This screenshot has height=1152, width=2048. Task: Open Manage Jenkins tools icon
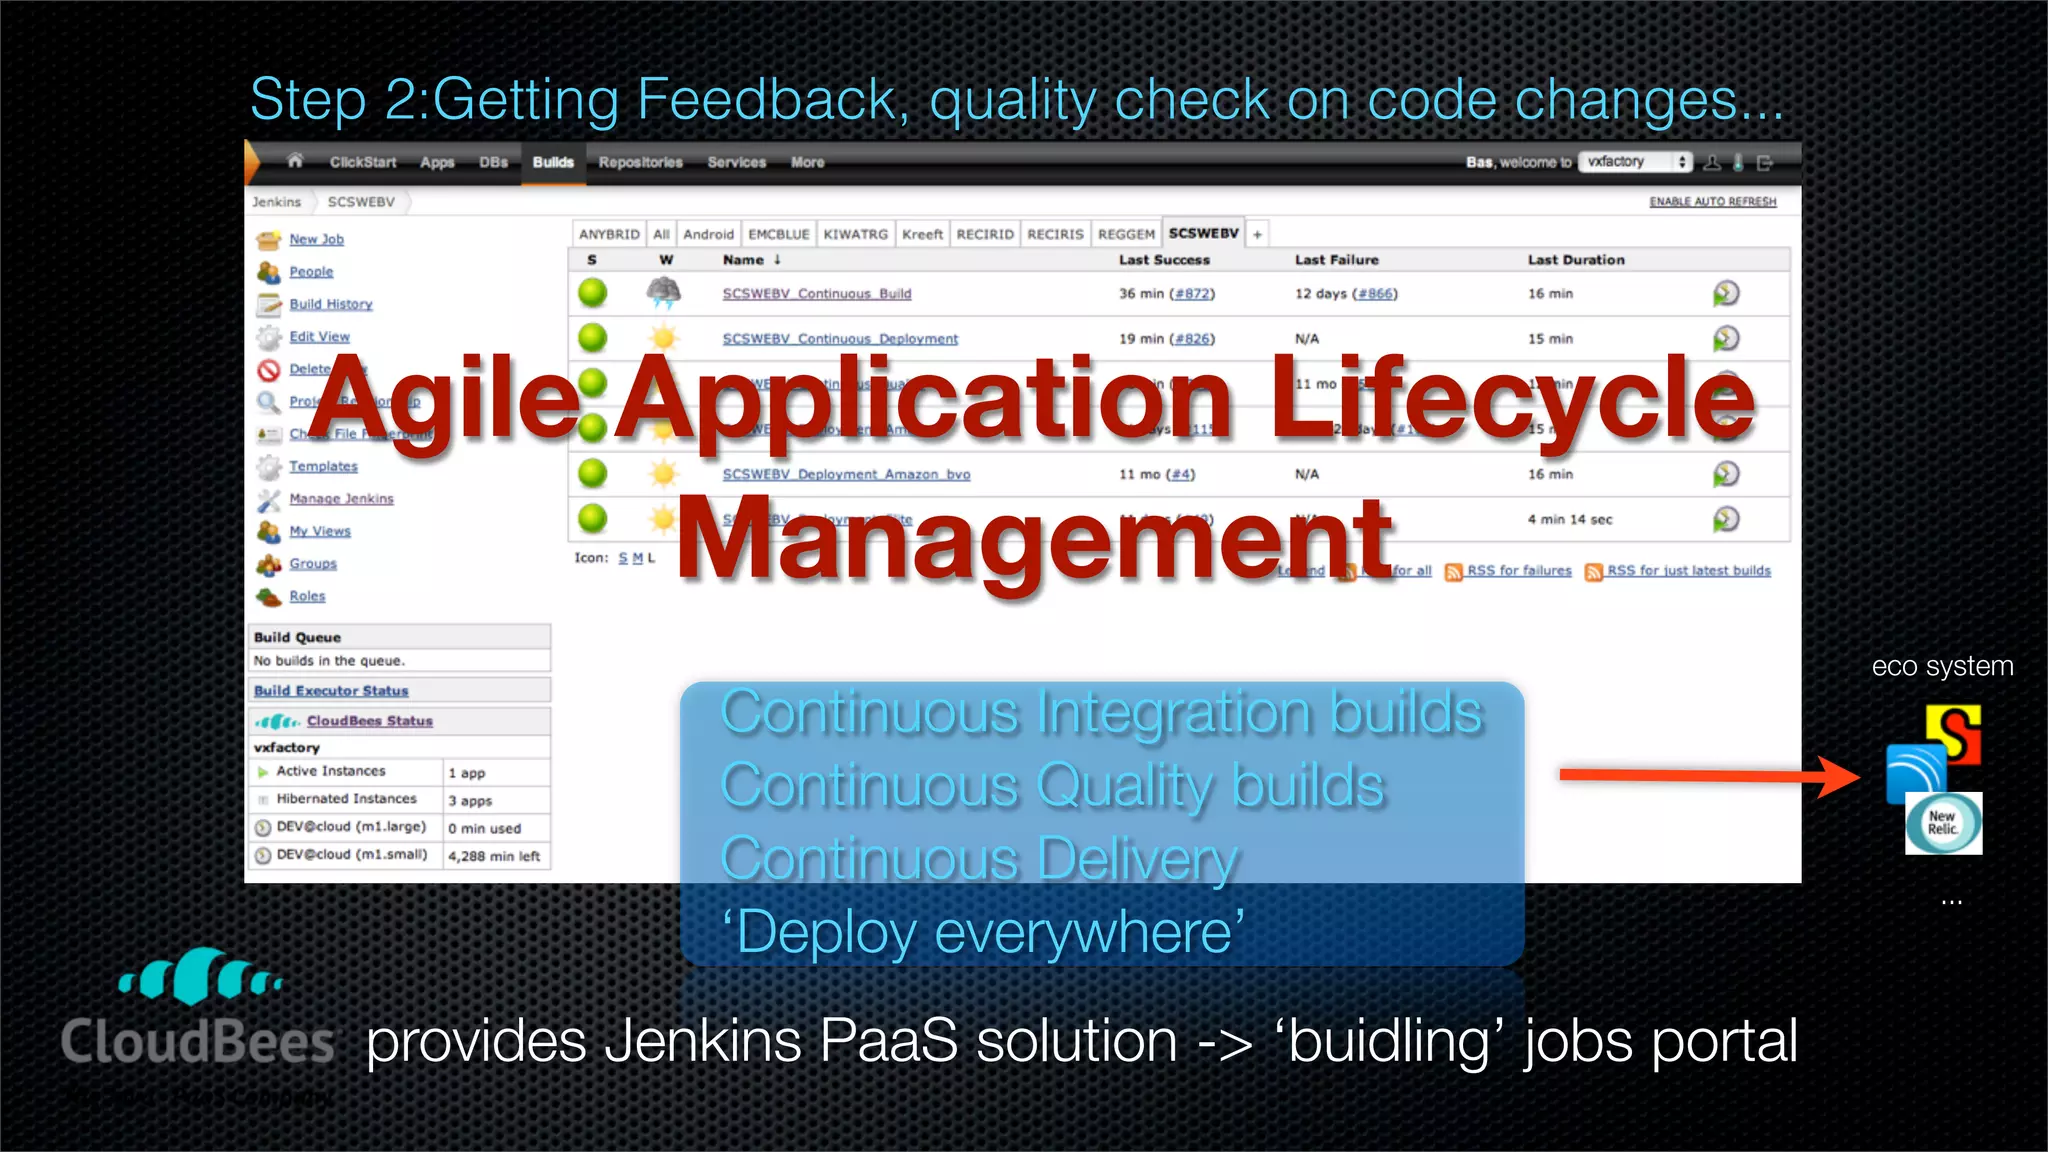[268, 499]
